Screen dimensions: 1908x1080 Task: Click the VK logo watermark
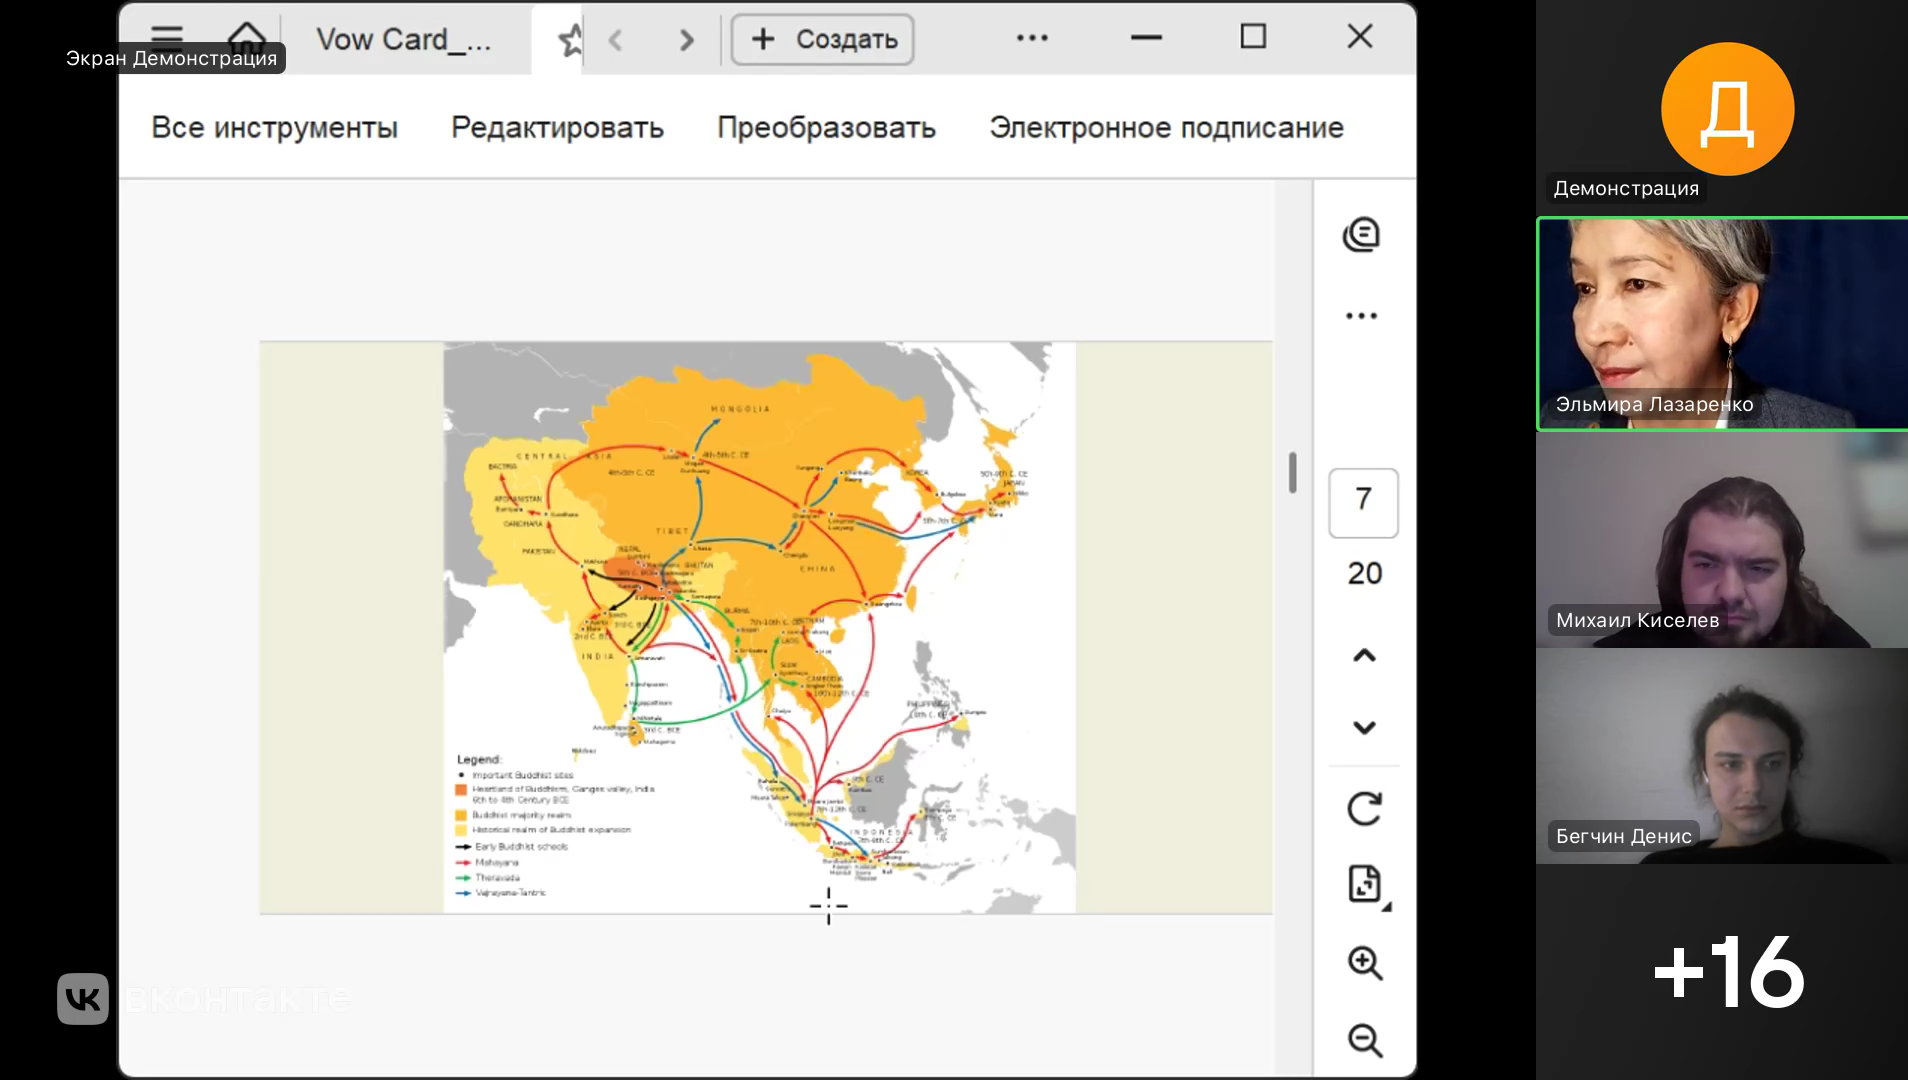click(x=83, y=998)
